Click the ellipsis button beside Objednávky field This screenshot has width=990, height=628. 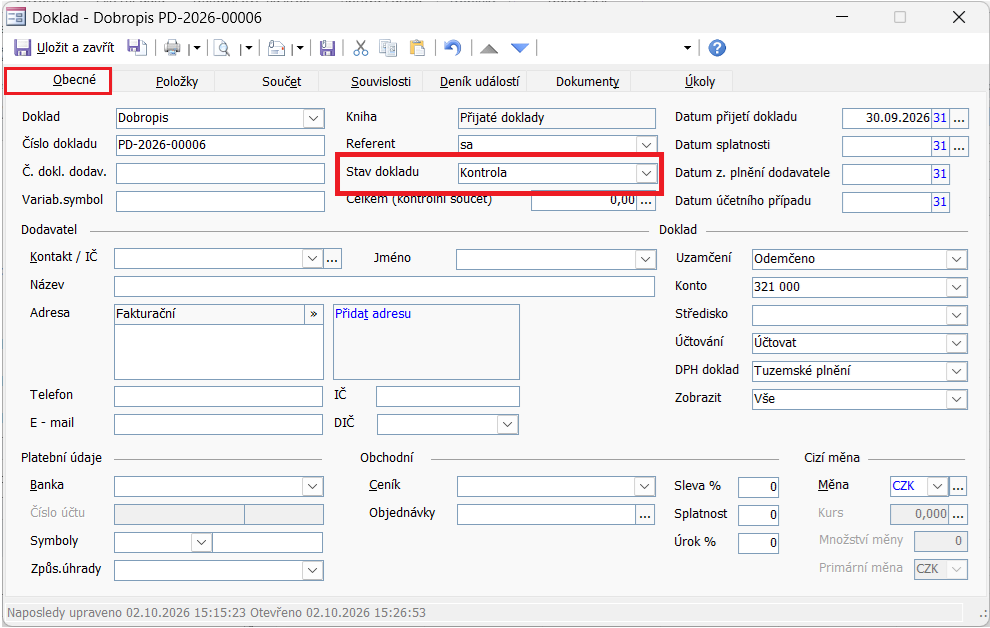645,515
